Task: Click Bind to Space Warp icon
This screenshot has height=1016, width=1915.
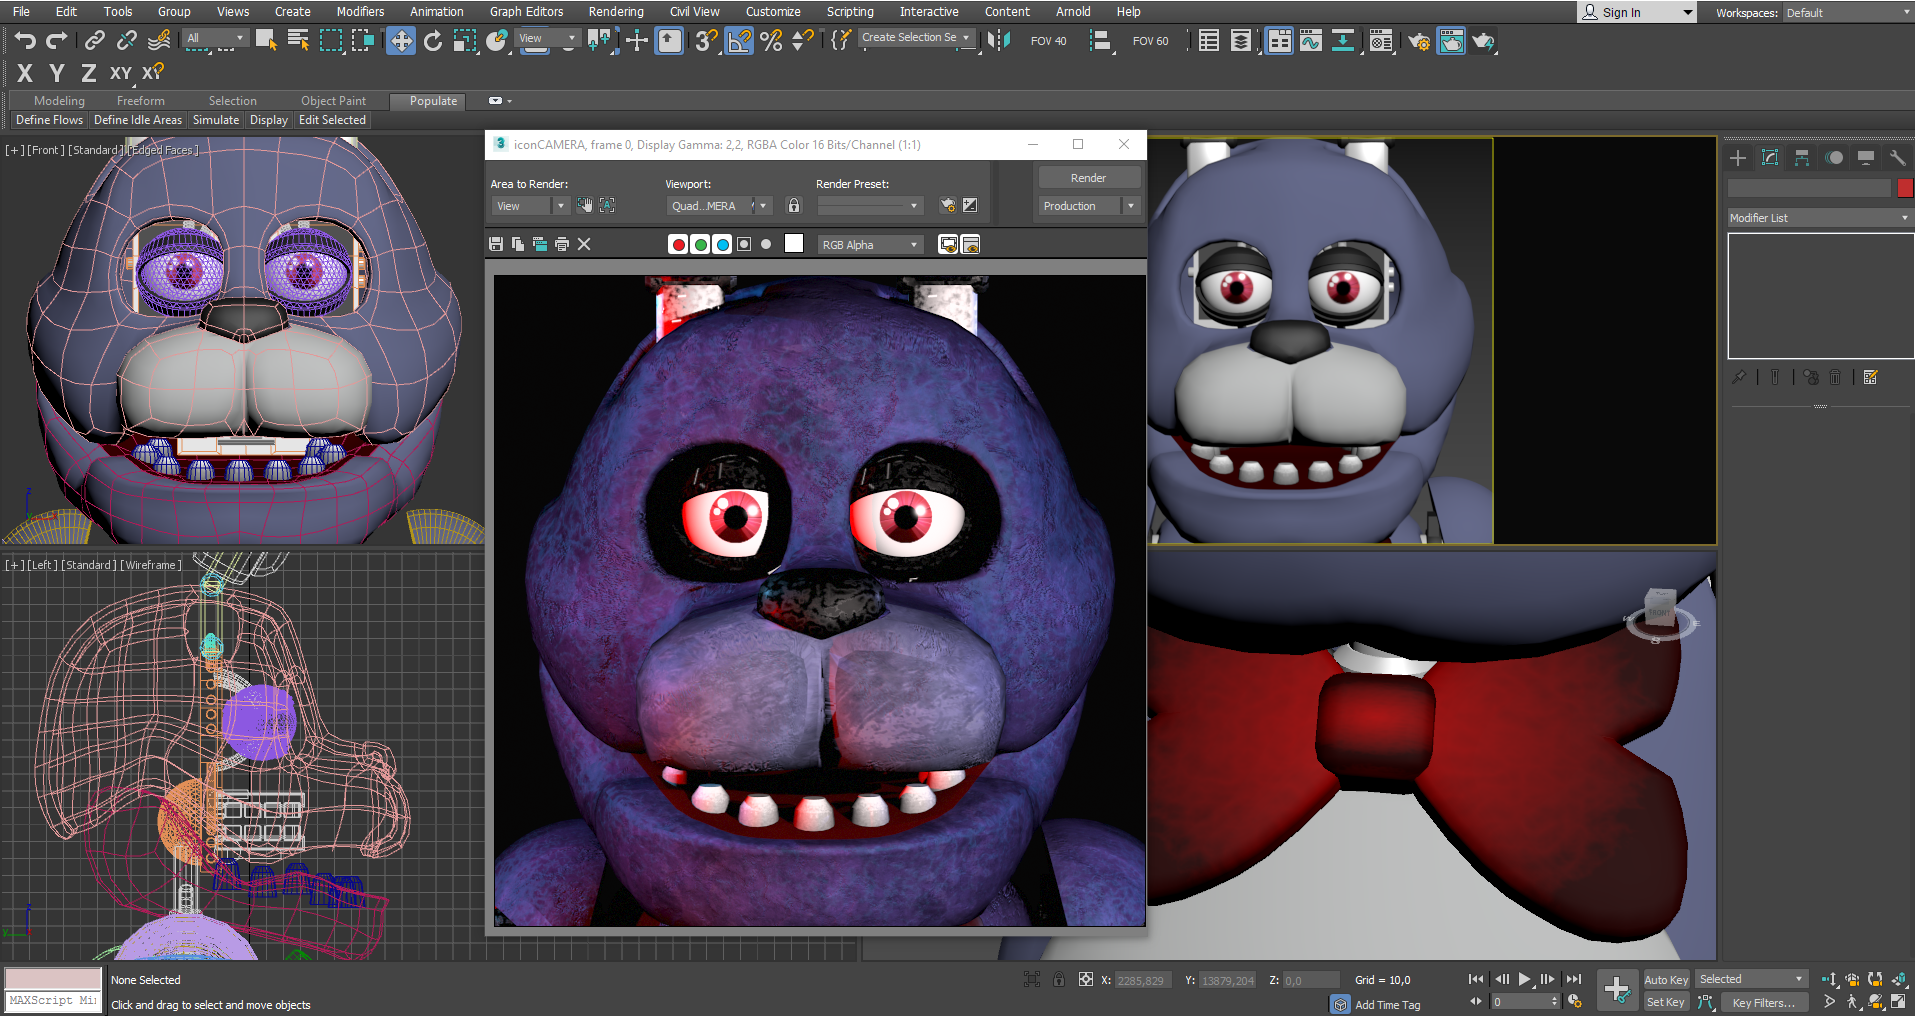Action: 159,41
